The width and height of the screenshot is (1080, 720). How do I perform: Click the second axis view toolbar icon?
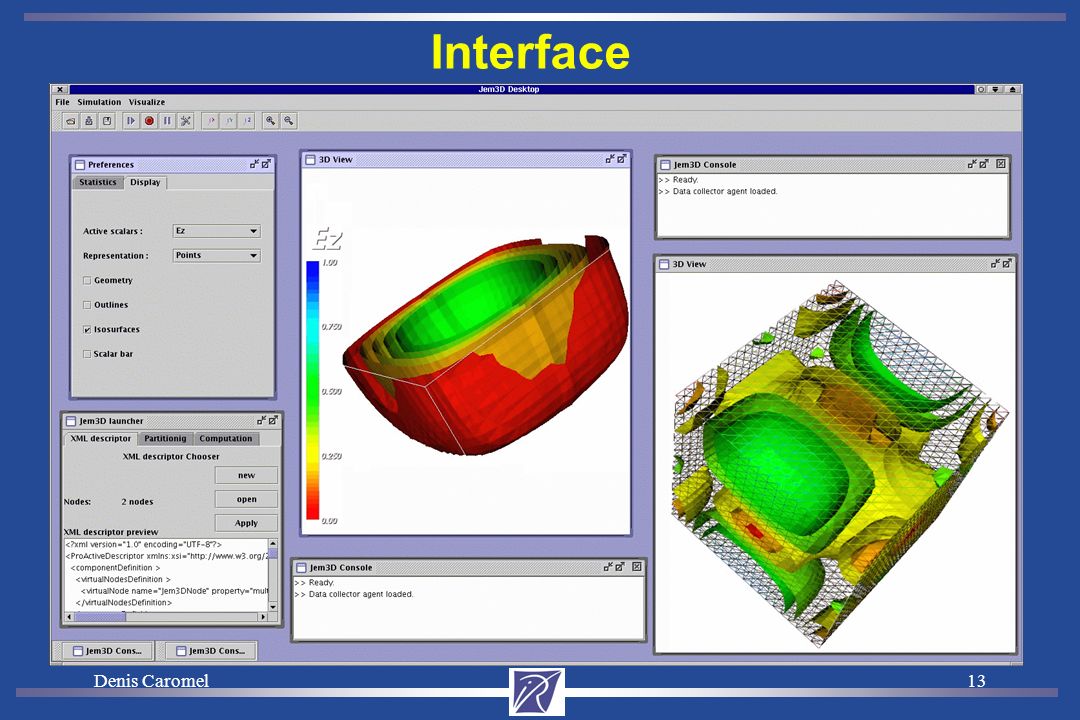click(229, 121)
